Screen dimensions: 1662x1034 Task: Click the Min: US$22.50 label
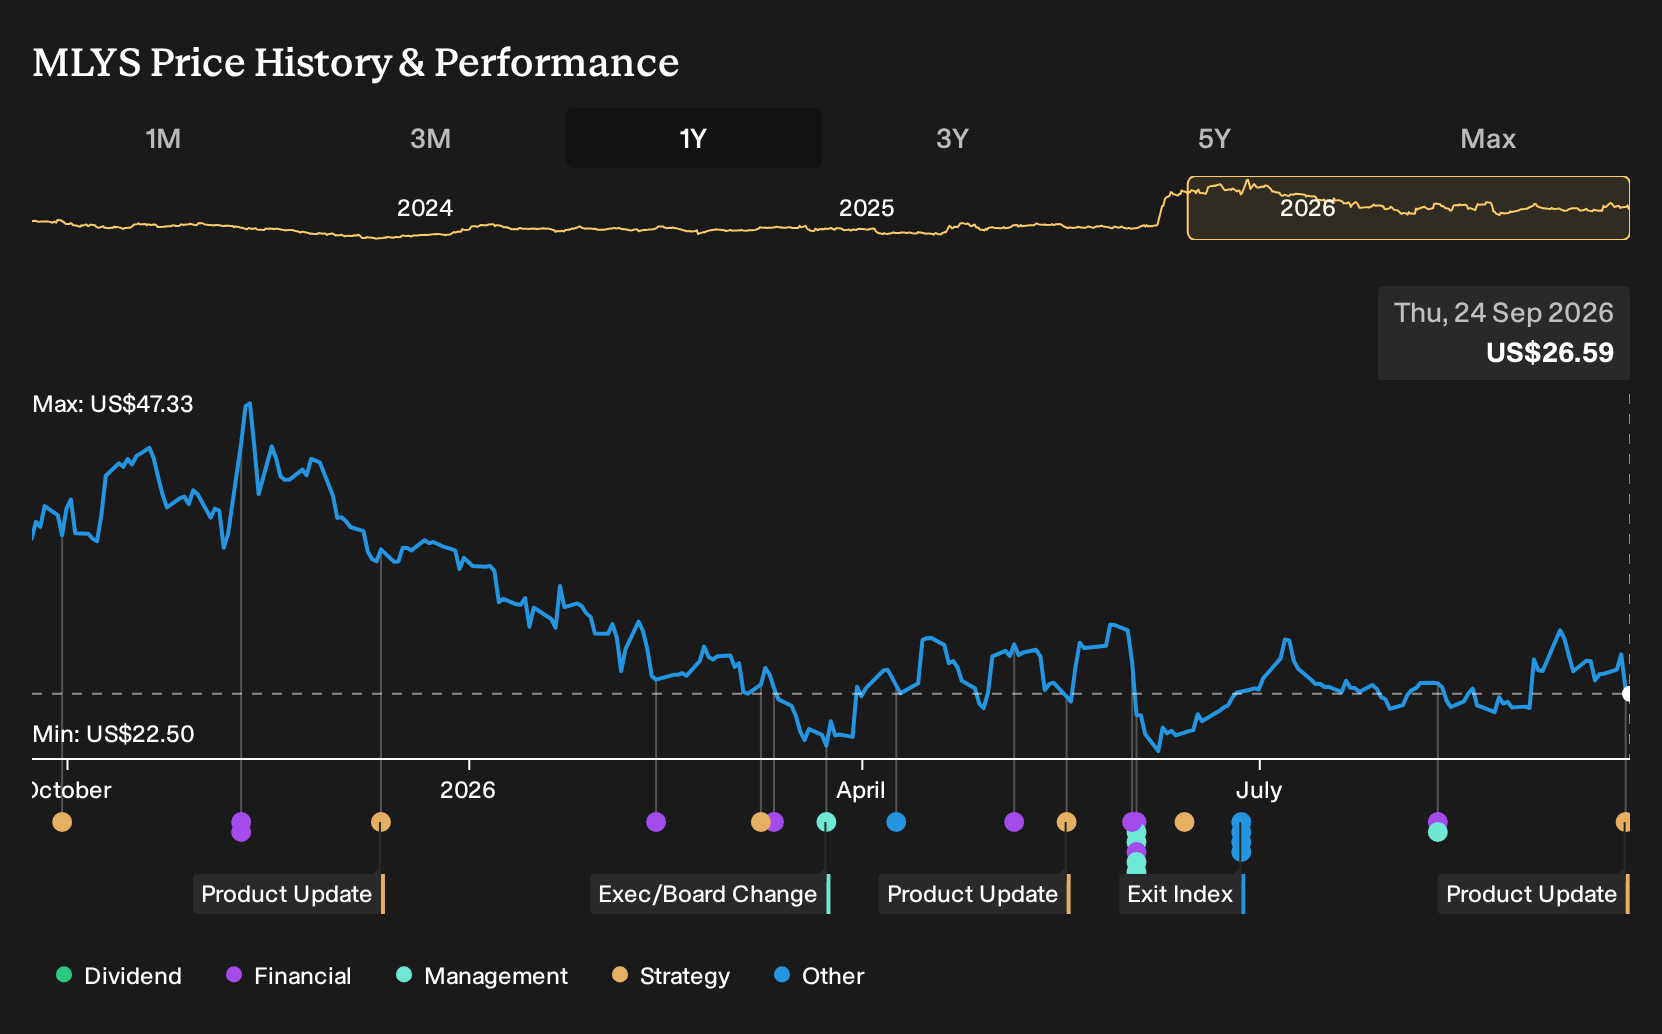113,734
